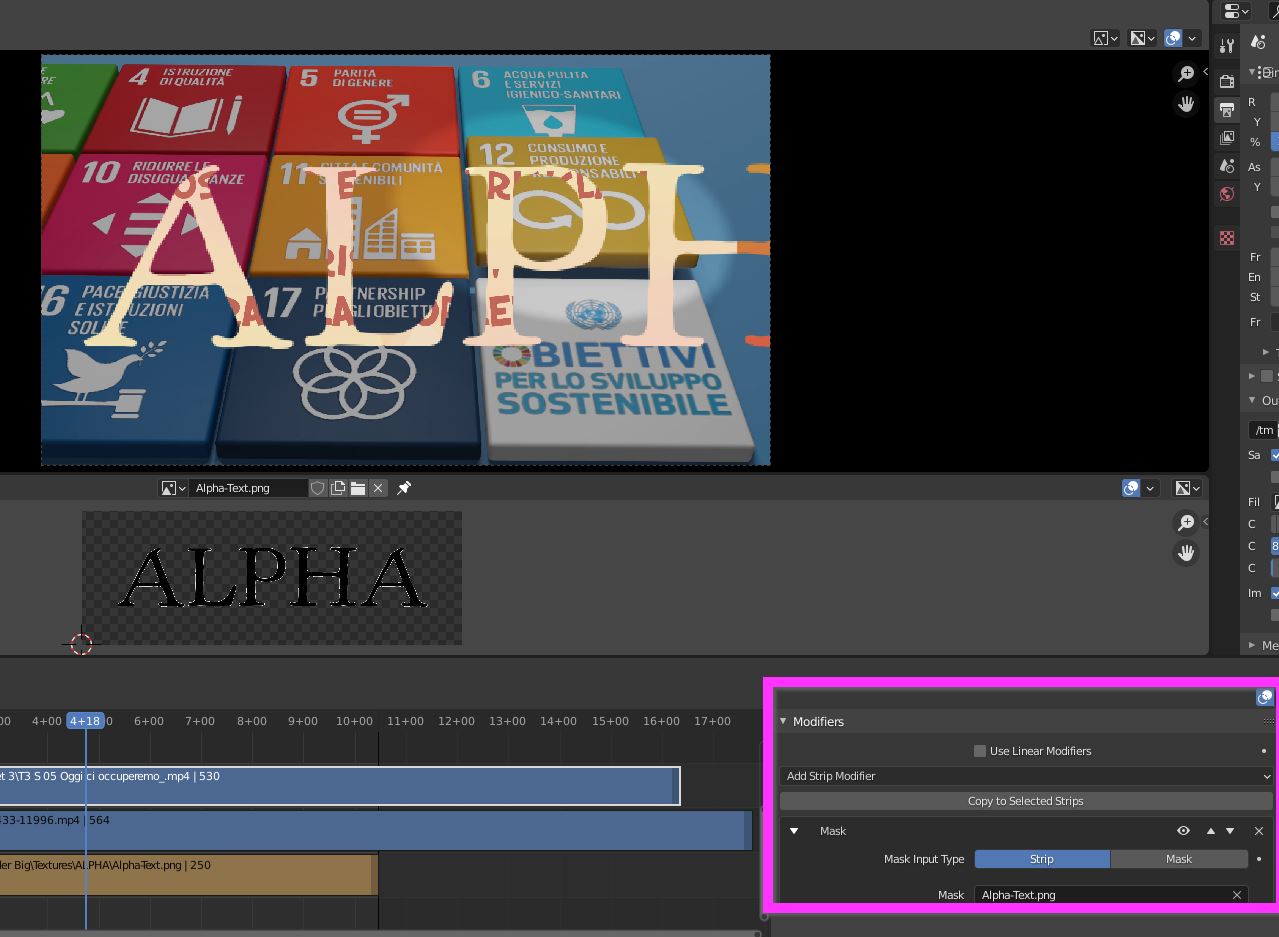This screenshot has width=1279, height=937.
Task: Click timeline at 16+00
Action: click(661, 721)
